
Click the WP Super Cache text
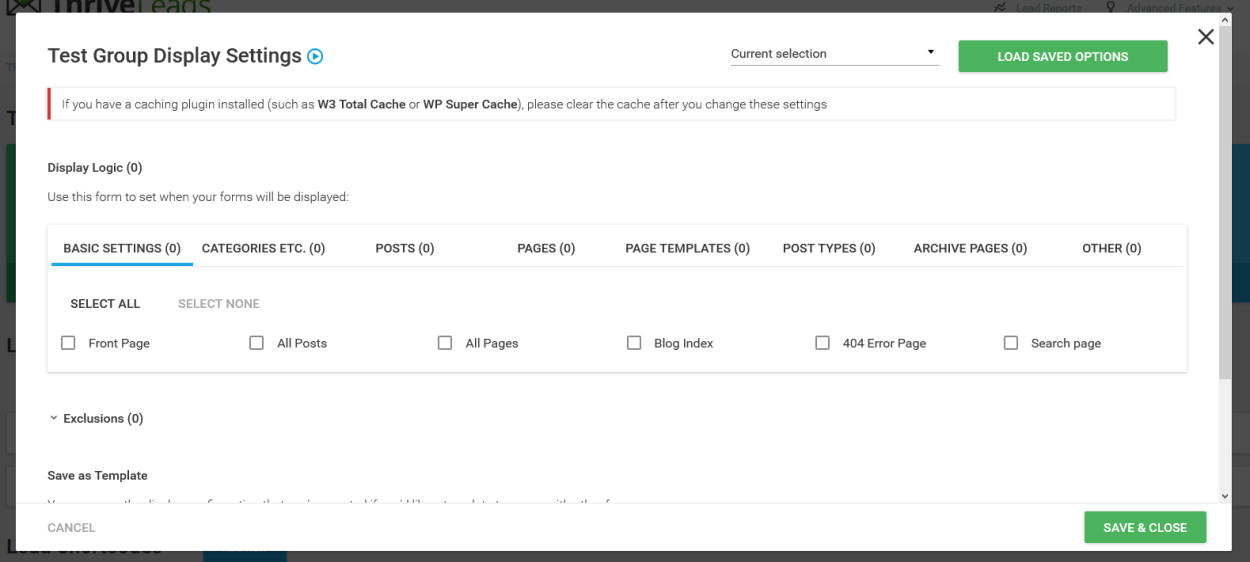click(x=471, y=104)
